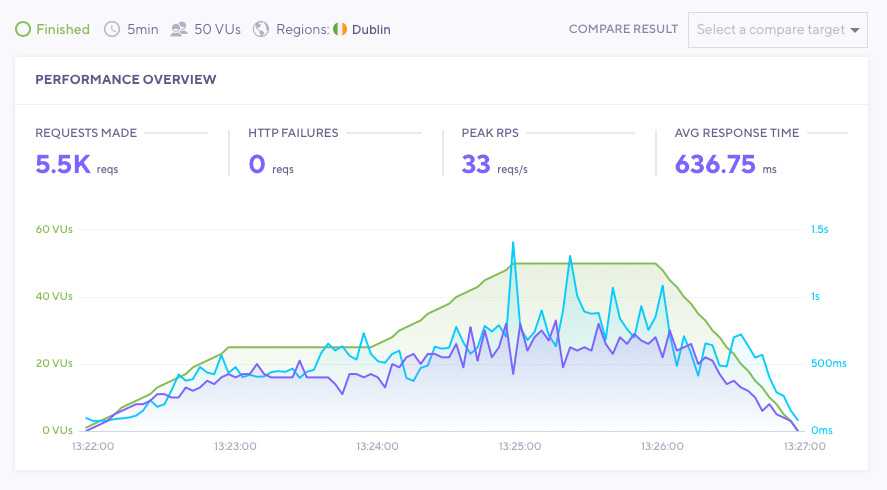Click the flat 50 VUs plateau of green line
The image size is (887, 490).
point(585,263)
